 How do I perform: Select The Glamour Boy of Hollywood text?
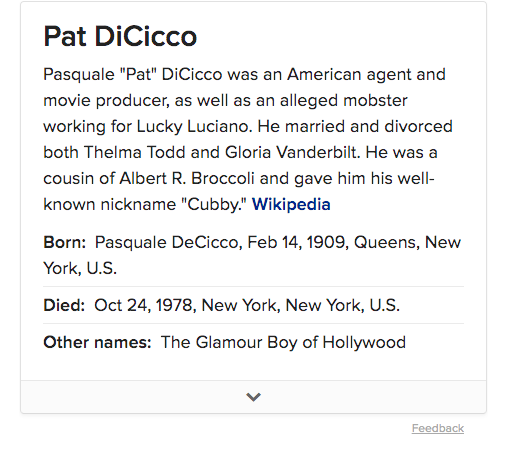pyautogui.click(x=283, y=343)
